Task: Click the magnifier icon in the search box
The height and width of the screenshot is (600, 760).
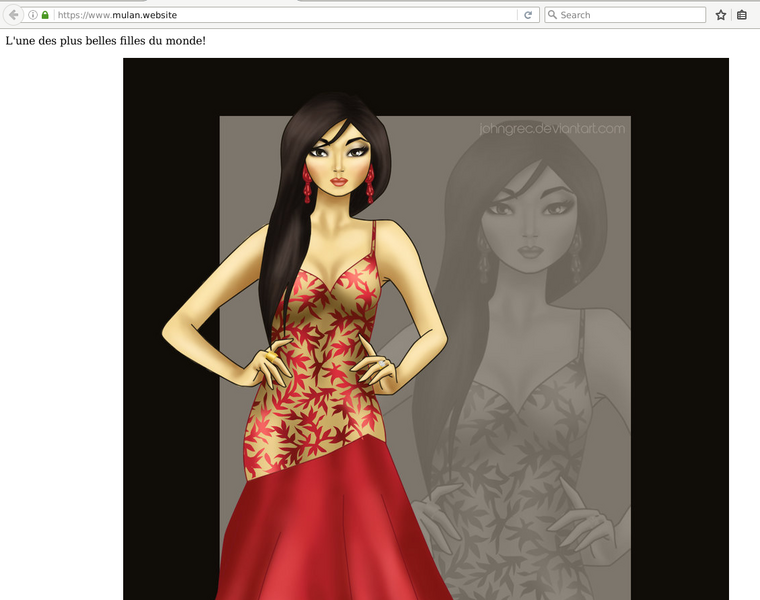Action: [552, 15]
